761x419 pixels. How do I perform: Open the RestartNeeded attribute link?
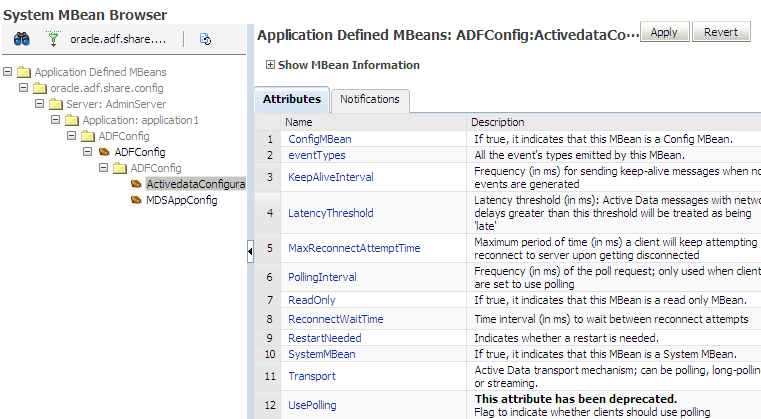[325, 338]
